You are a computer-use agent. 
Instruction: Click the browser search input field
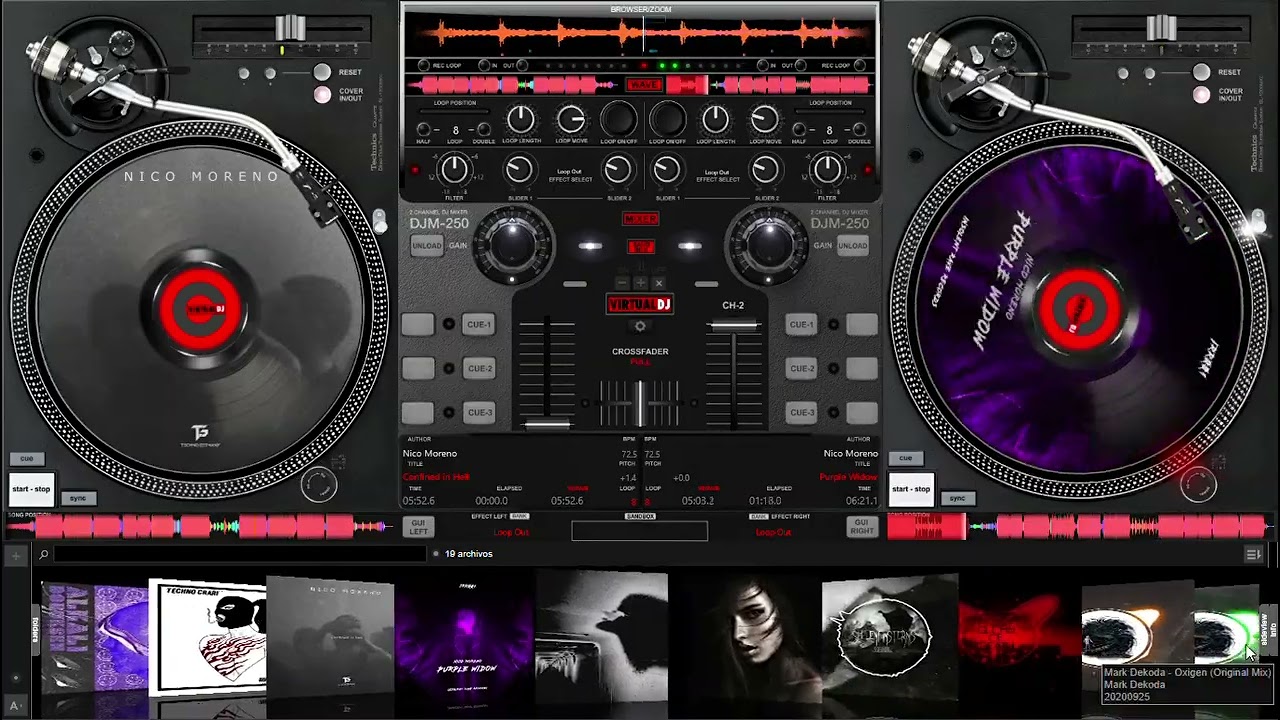click(x=240, y=554)
